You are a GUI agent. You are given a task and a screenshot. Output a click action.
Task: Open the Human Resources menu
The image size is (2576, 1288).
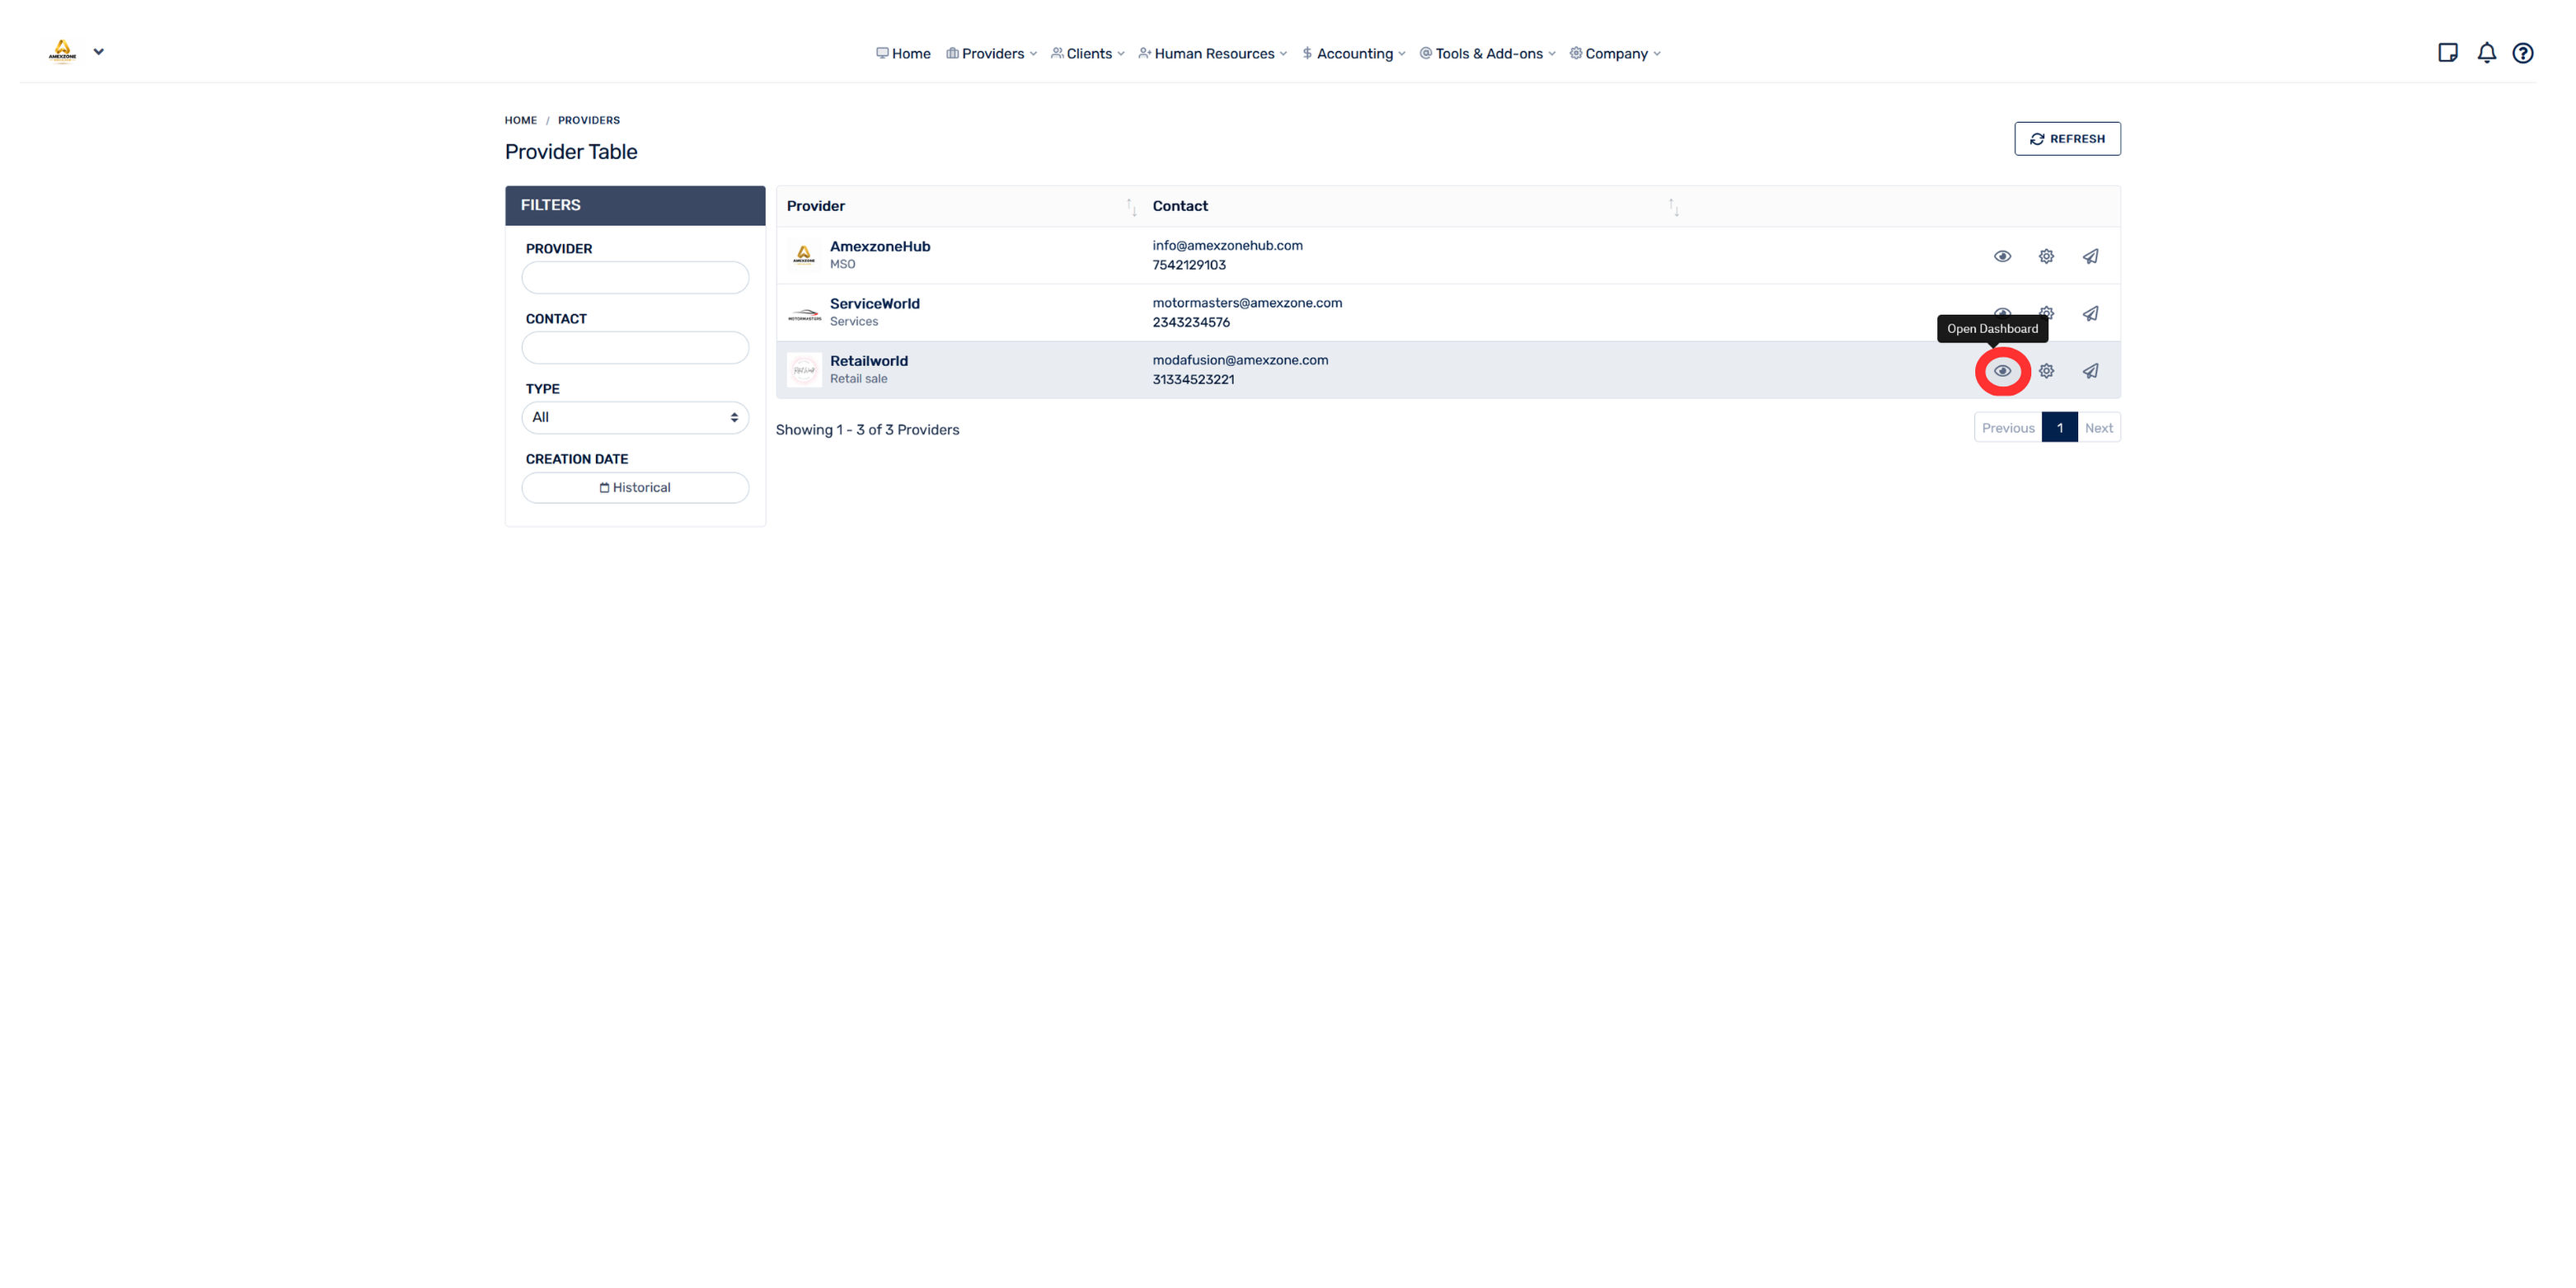click(x=1212, y=54)
